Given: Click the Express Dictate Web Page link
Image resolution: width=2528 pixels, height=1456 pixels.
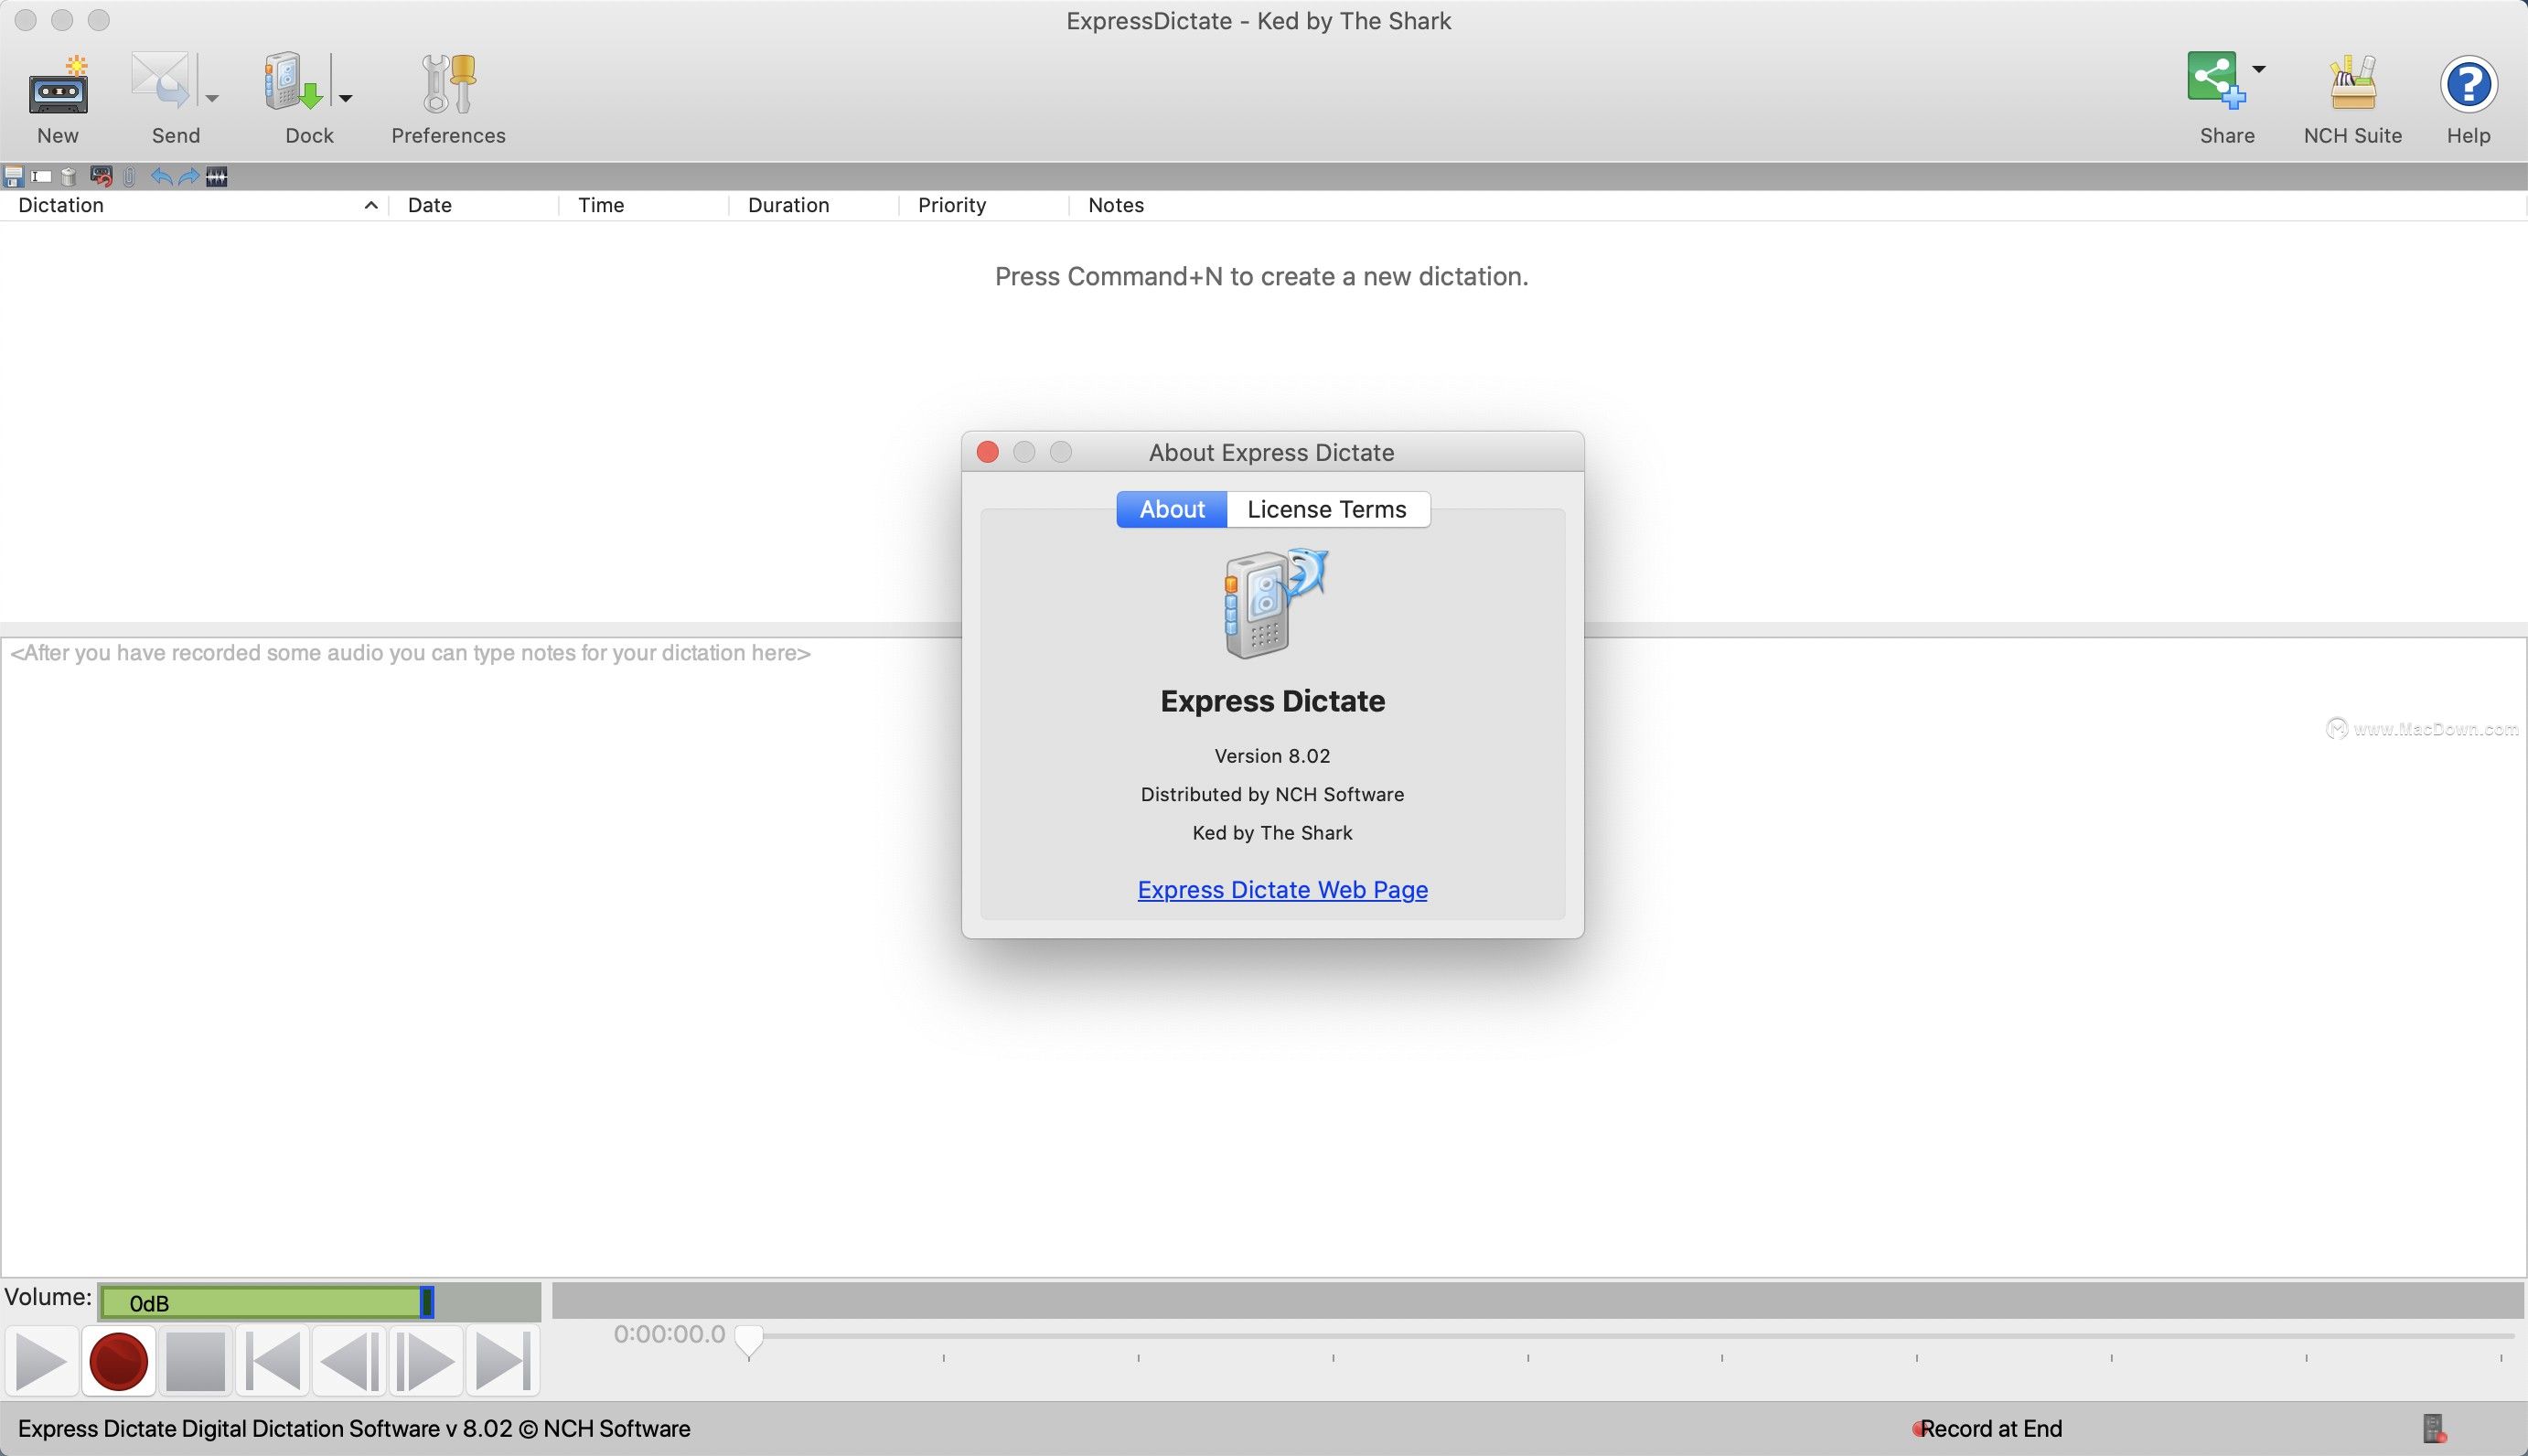Looking at the screenshot, I should [1283, 889].
